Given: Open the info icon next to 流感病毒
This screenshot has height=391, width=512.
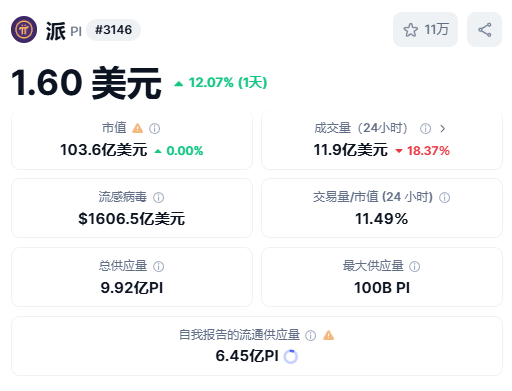Looking at the screenshot, I should click(x=158, y=197).
